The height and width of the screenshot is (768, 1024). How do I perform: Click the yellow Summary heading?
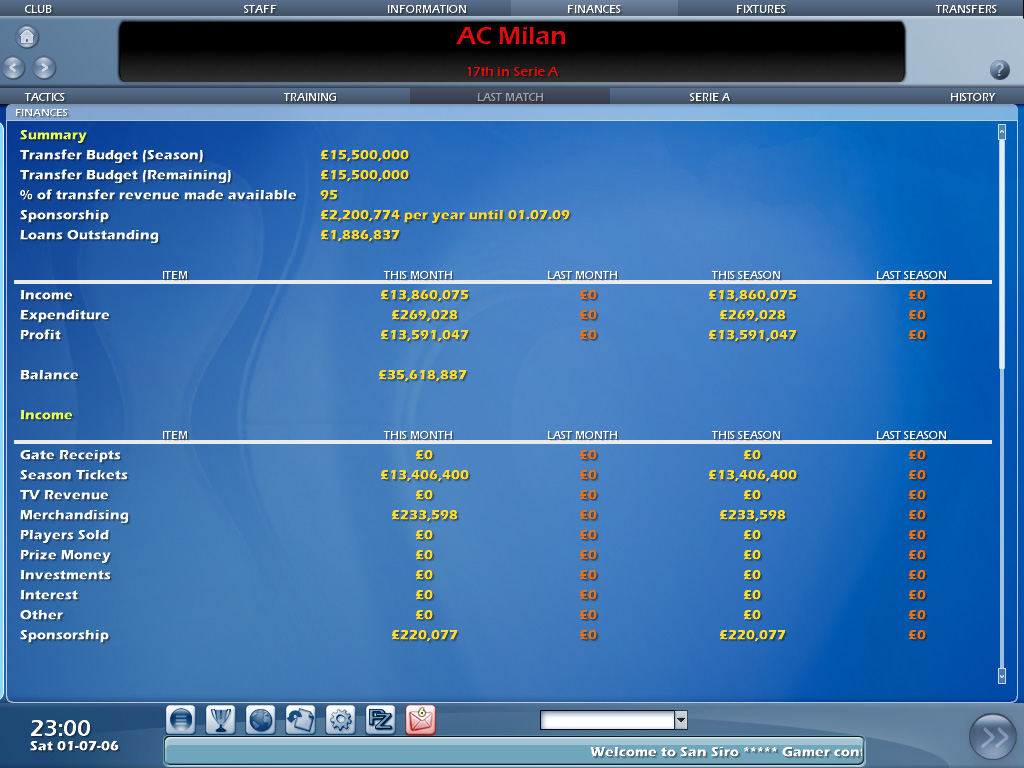[x=53, y=135]
